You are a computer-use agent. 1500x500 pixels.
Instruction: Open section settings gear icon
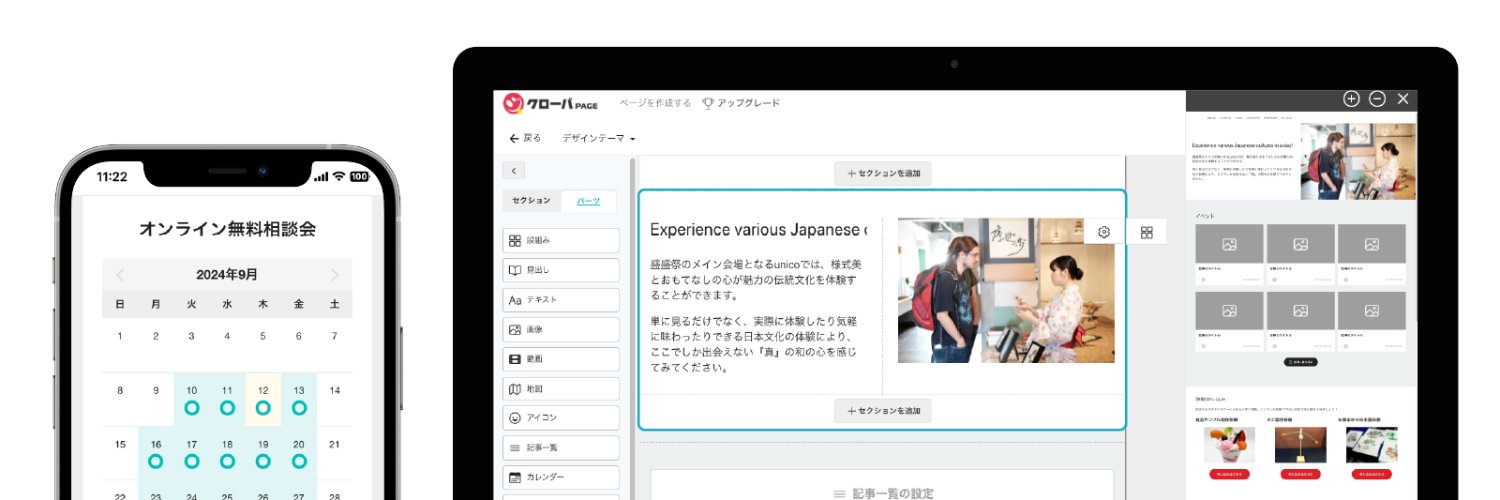(x=1104, y=232)
